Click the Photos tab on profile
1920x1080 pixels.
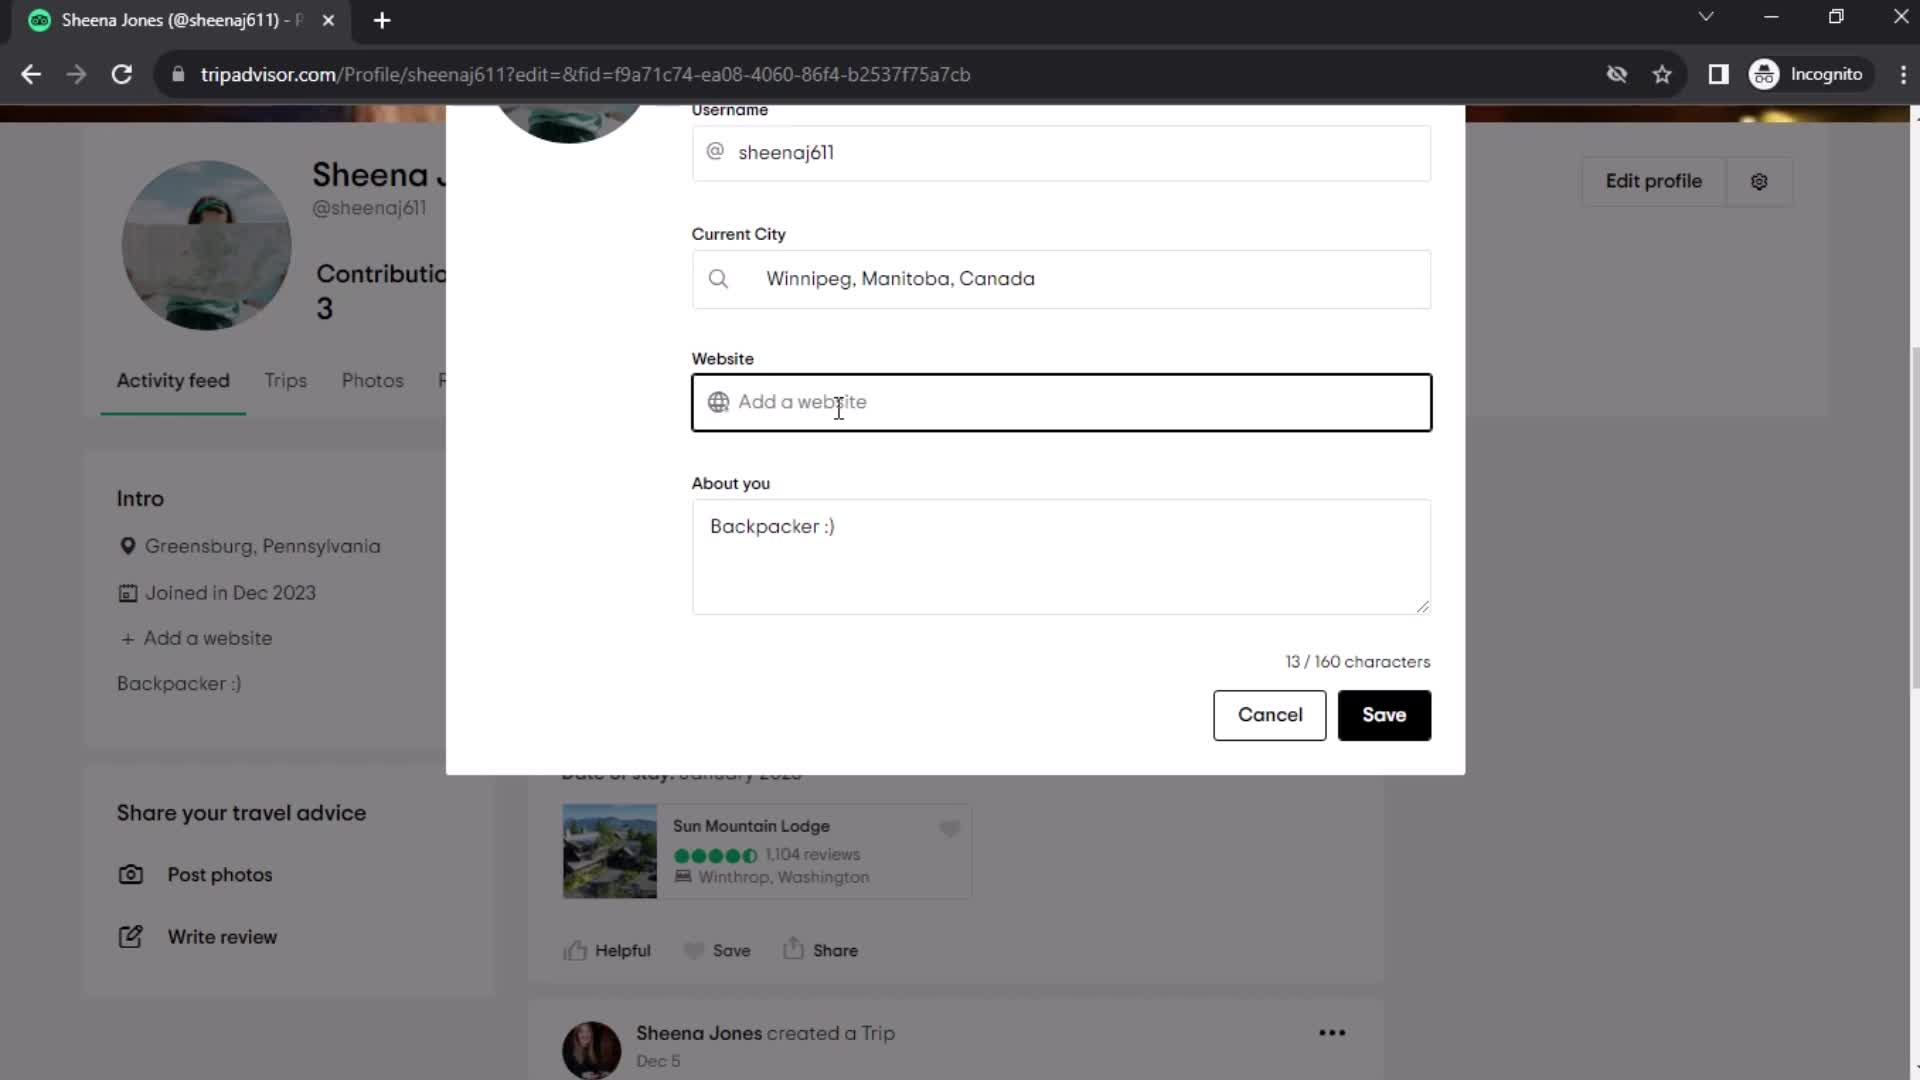tap(371, 380)
